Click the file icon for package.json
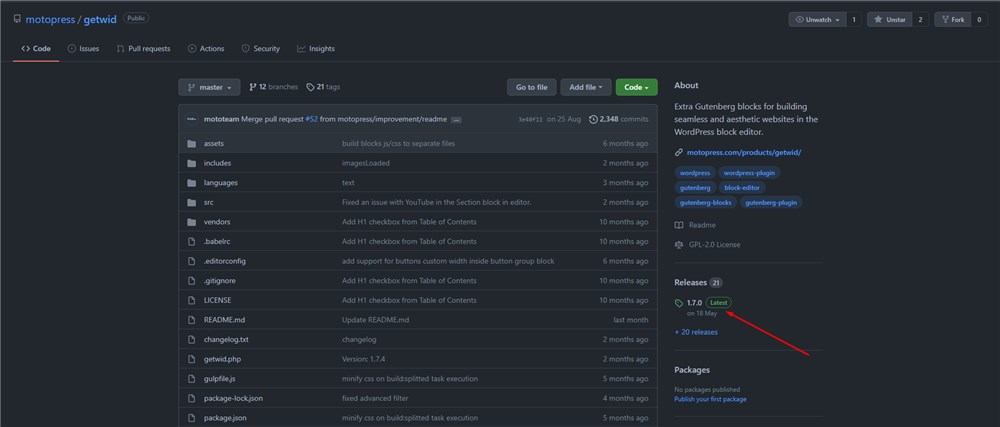The image size is (1000, 427). 191,418
